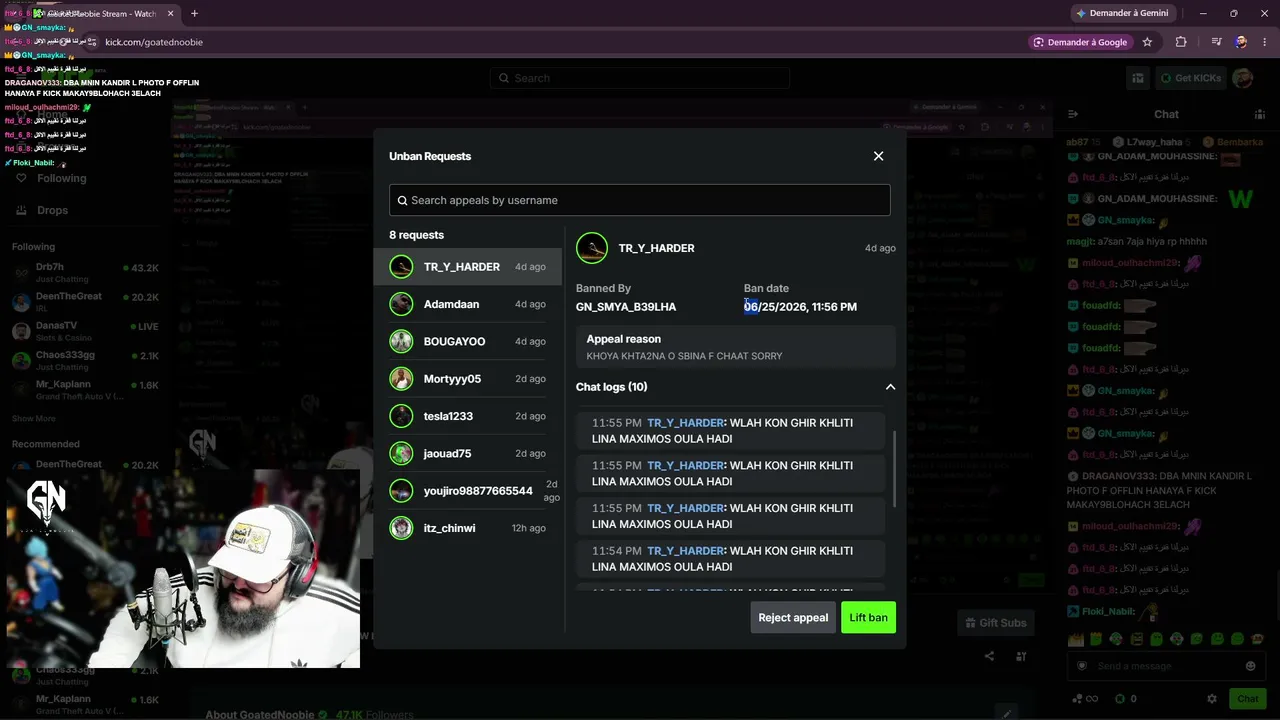The width and height of the screenshot is (1280, 720).
Task: Open Chrome profile avatar
Action: click(x=1241, y=42)
